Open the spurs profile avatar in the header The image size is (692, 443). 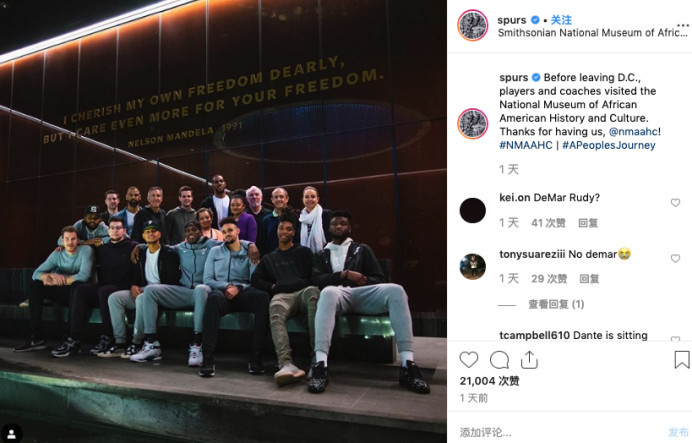coord(473,26)
